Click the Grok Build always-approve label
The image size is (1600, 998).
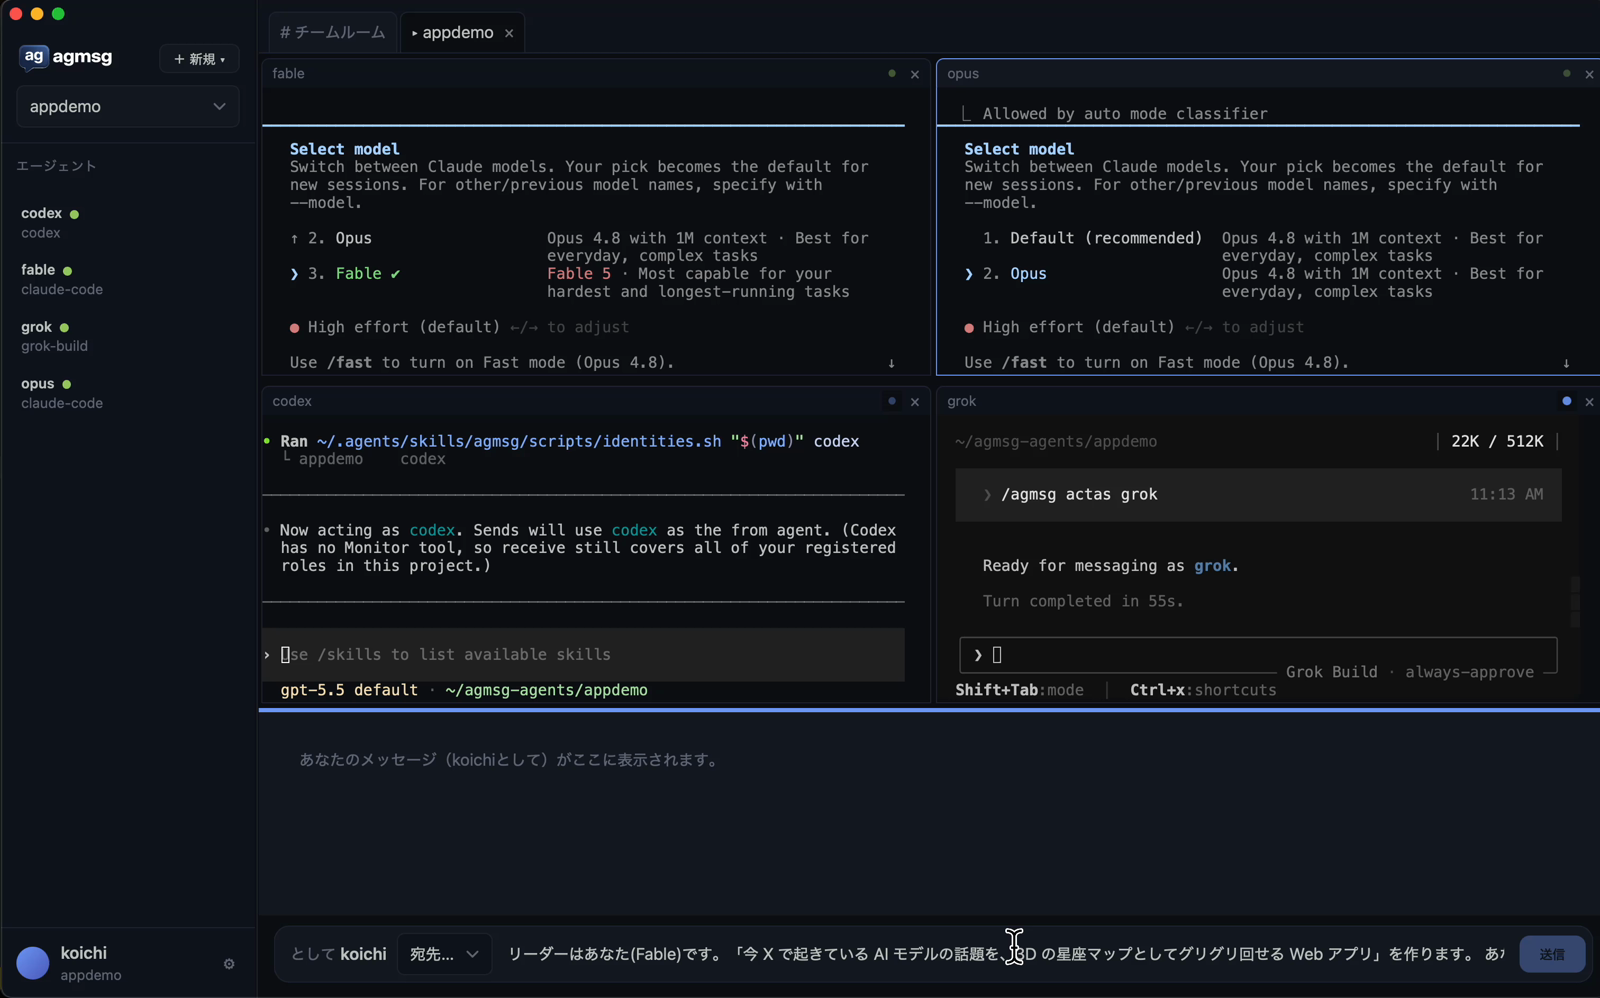pyautogui.click(x=1410, y=672)
